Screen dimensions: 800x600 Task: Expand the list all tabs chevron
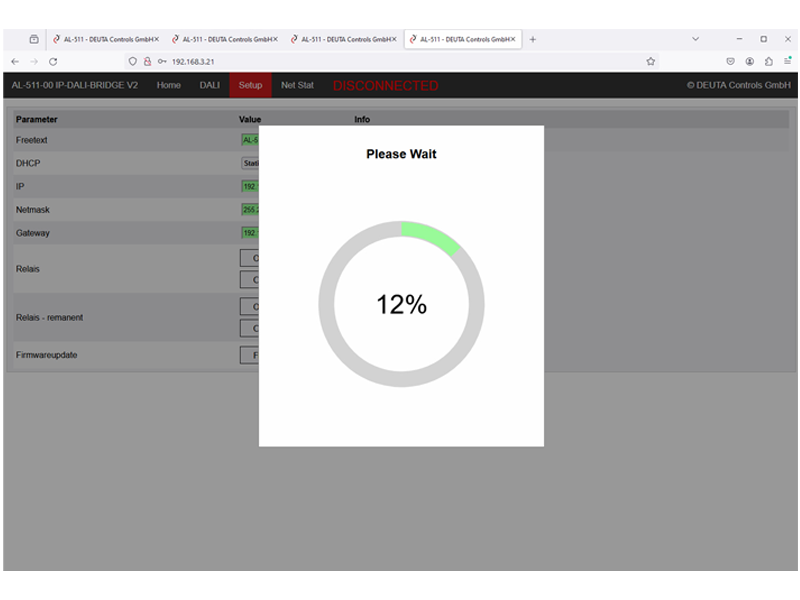[x=696, y=39]
